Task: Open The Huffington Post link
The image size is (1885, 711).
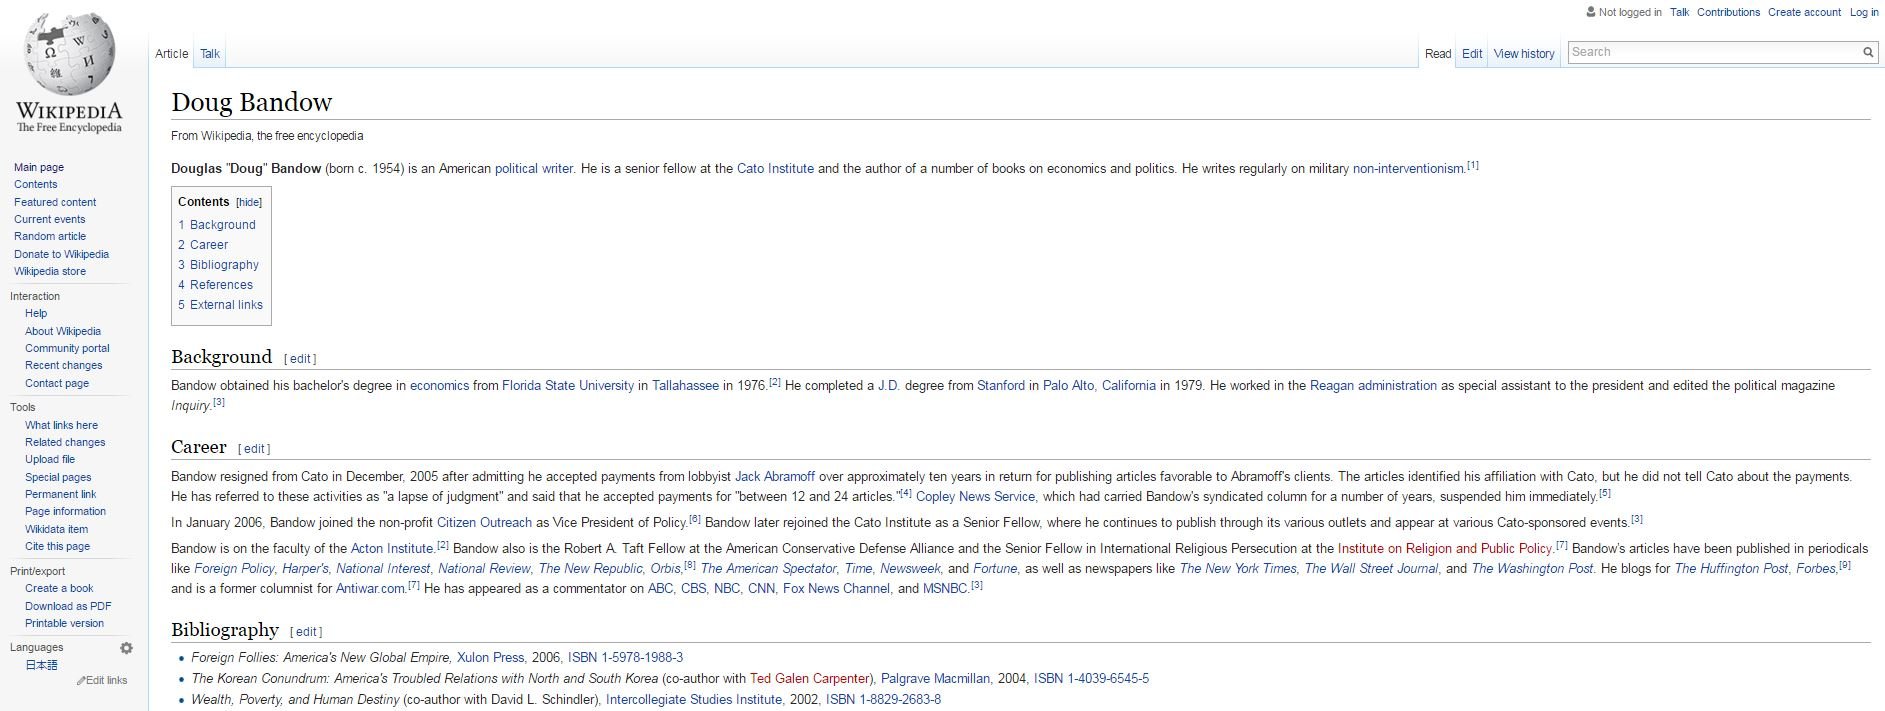Action: (x=1731, y=569)
